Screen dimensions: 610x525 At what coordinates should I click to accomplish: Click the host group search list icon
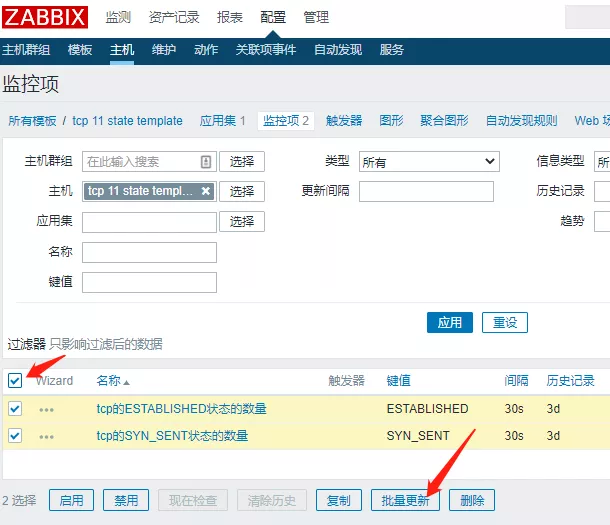tap(206, 161)
